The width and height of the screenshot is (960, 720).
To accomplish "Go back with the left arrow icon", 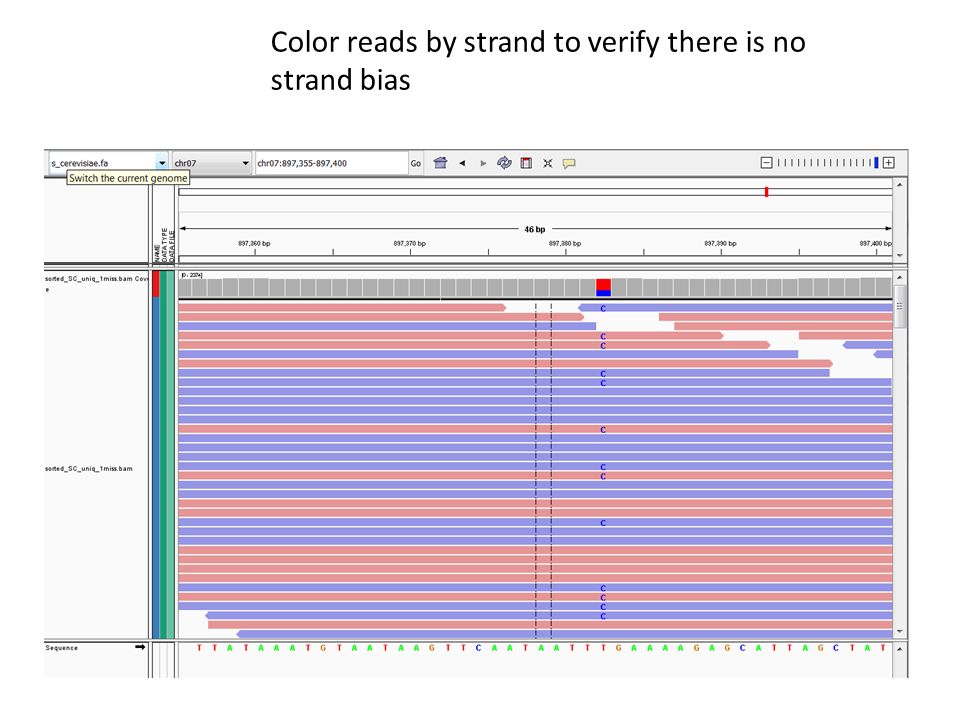I will click(462, 163).
